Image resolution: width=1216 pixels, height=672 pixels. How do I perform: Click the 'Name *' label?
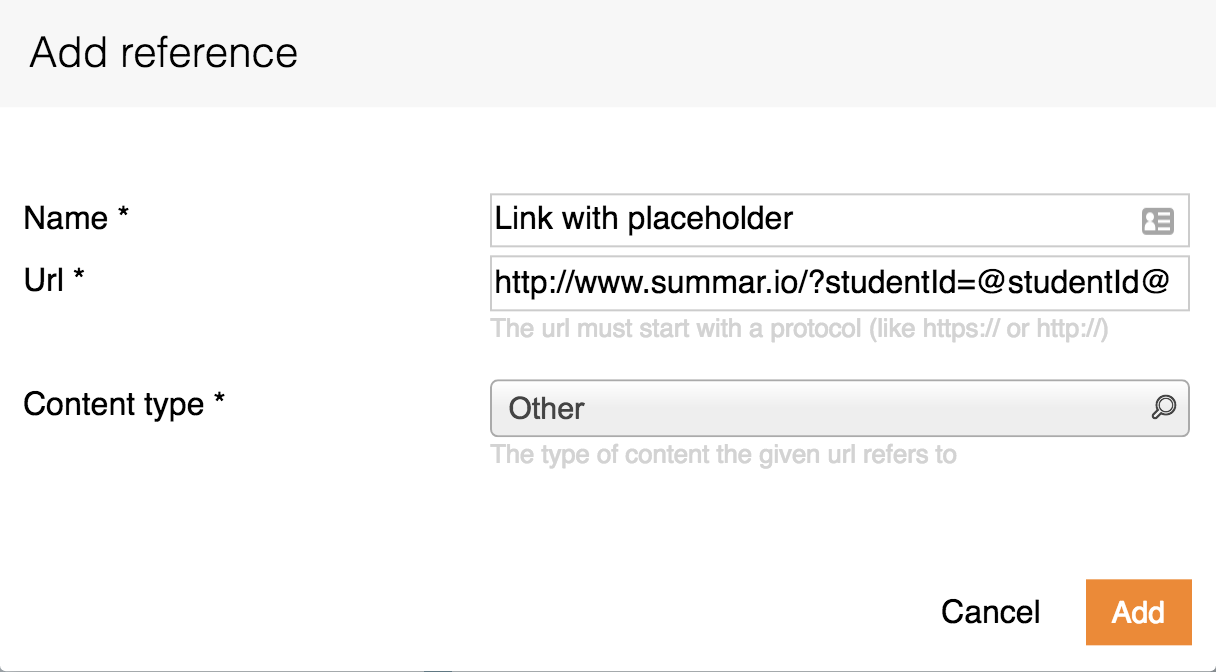point(77,219)
